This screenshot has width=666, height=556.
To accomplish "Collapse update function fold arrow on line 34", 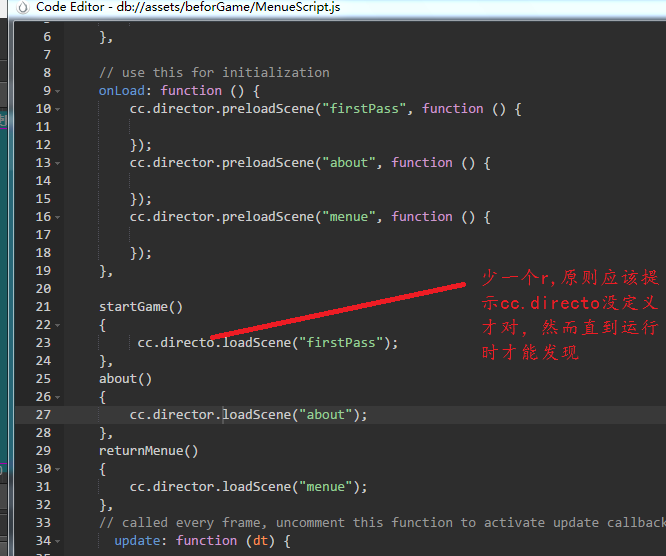I will (57, 542).
